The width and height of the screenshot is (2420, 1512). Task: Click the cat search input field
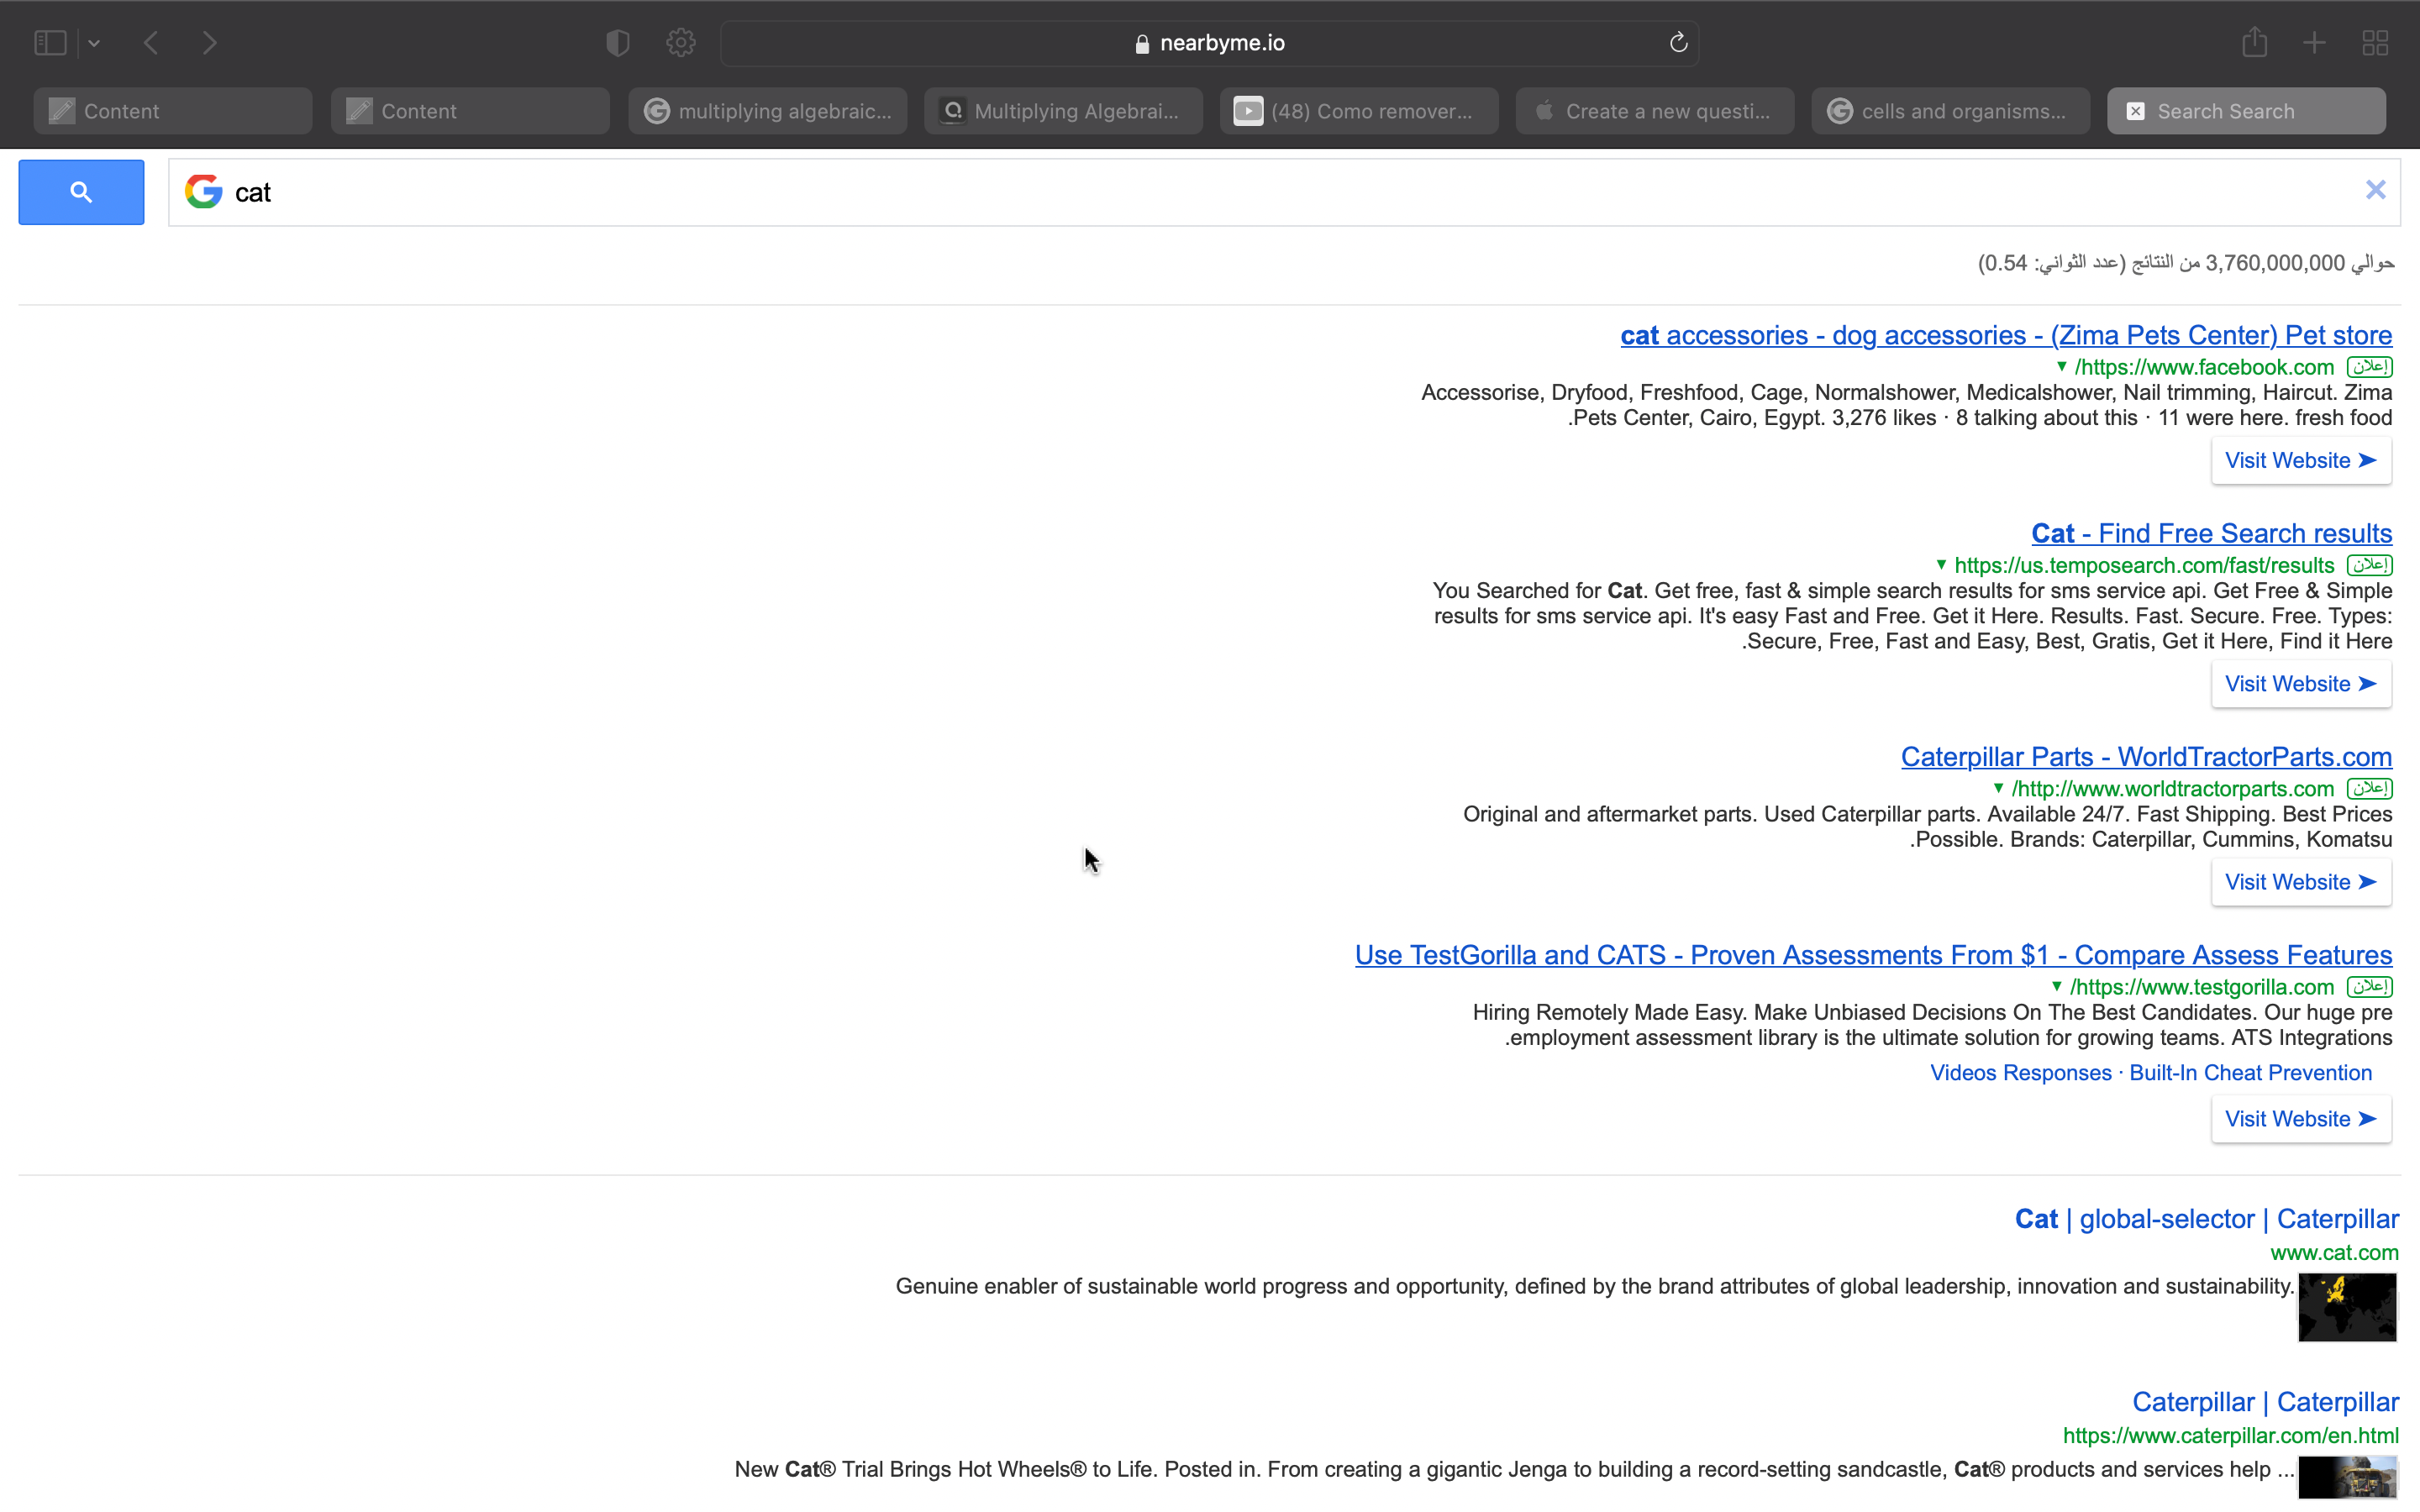pyautogui.click(x=1200, y=192)
